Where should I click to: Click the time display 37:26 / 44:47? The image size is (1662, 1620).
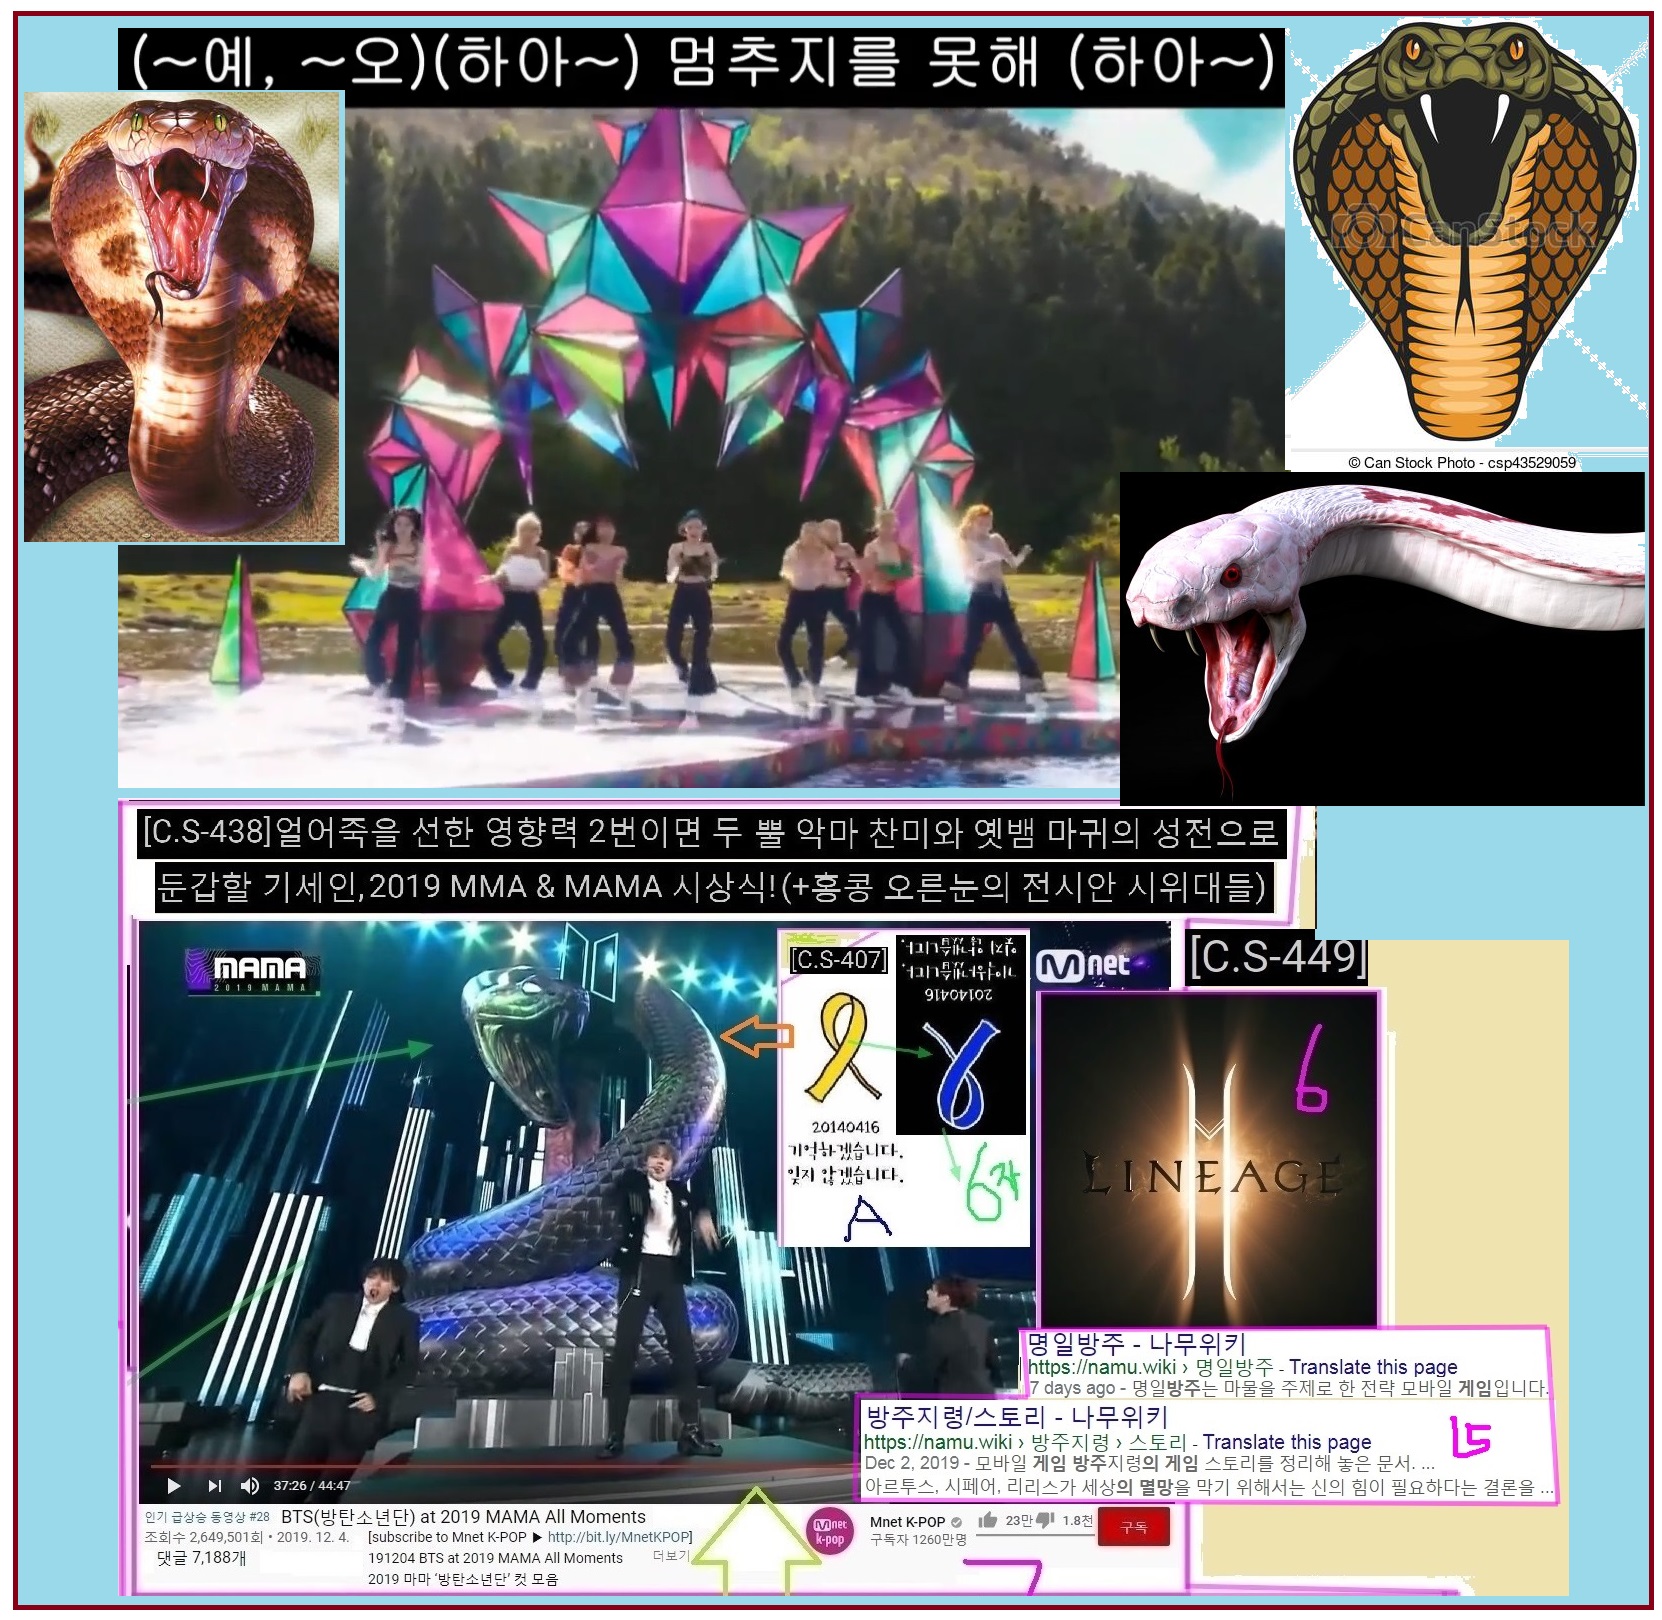pyautogui.click(x=312, y=1486)
